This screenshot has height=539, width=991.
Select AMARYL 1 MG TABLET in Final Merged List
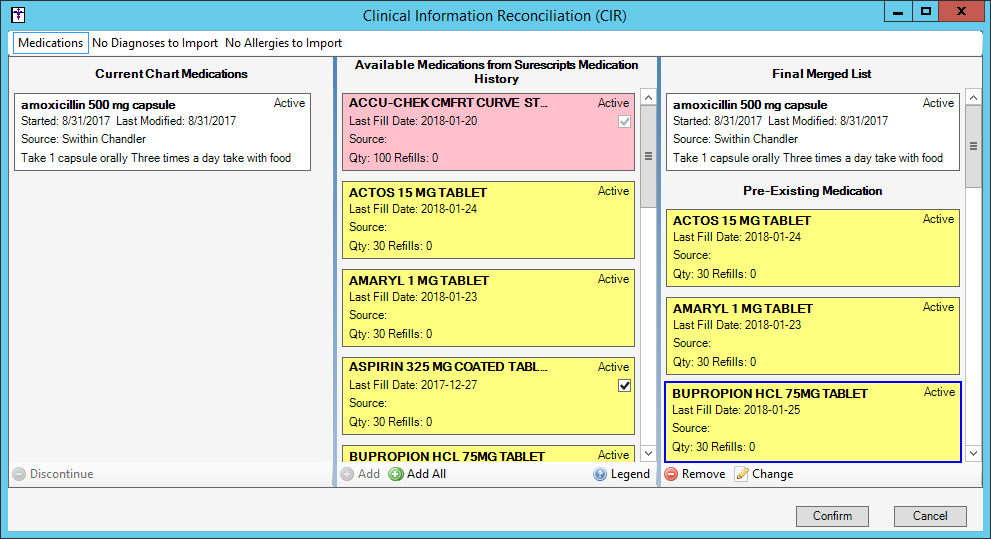(x=813, y=336)
